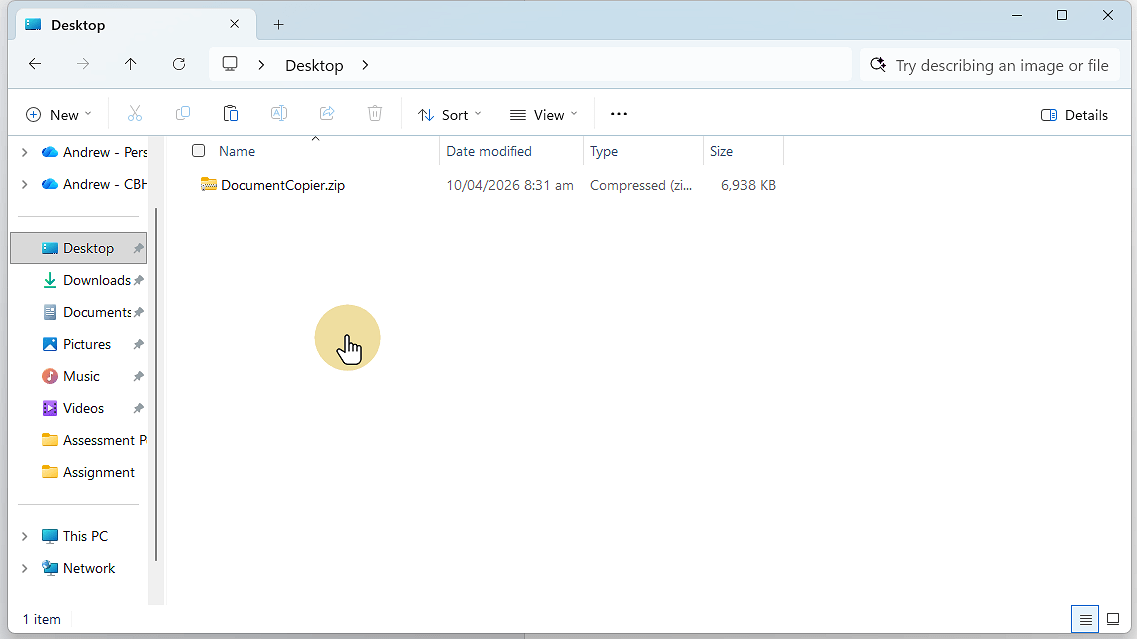Screen dimensions: 1137x639
Task: Open the View options dropdown
Action: [x=543, y=114]
